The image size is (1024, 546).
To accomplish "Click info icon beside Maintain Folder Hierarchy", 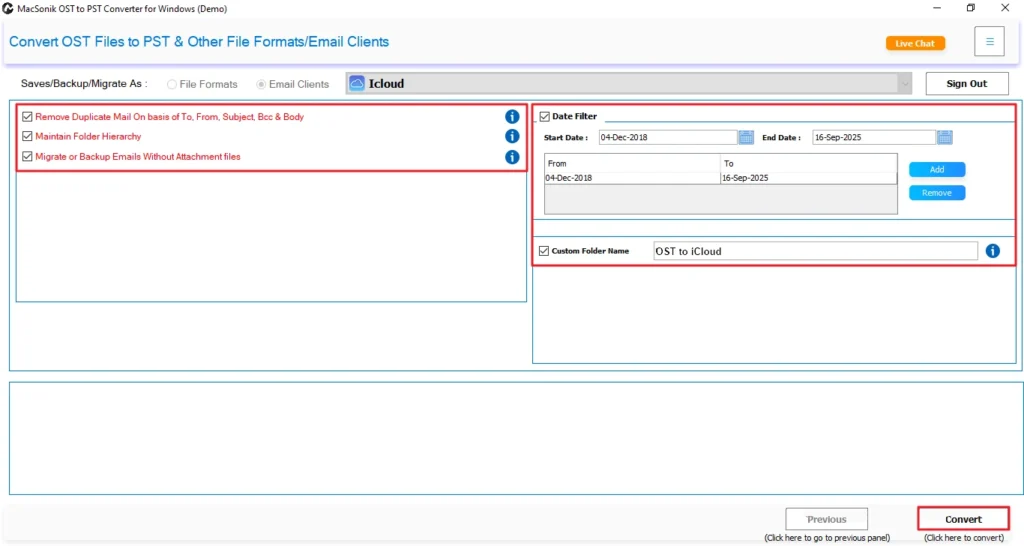I will click(512, 137).
